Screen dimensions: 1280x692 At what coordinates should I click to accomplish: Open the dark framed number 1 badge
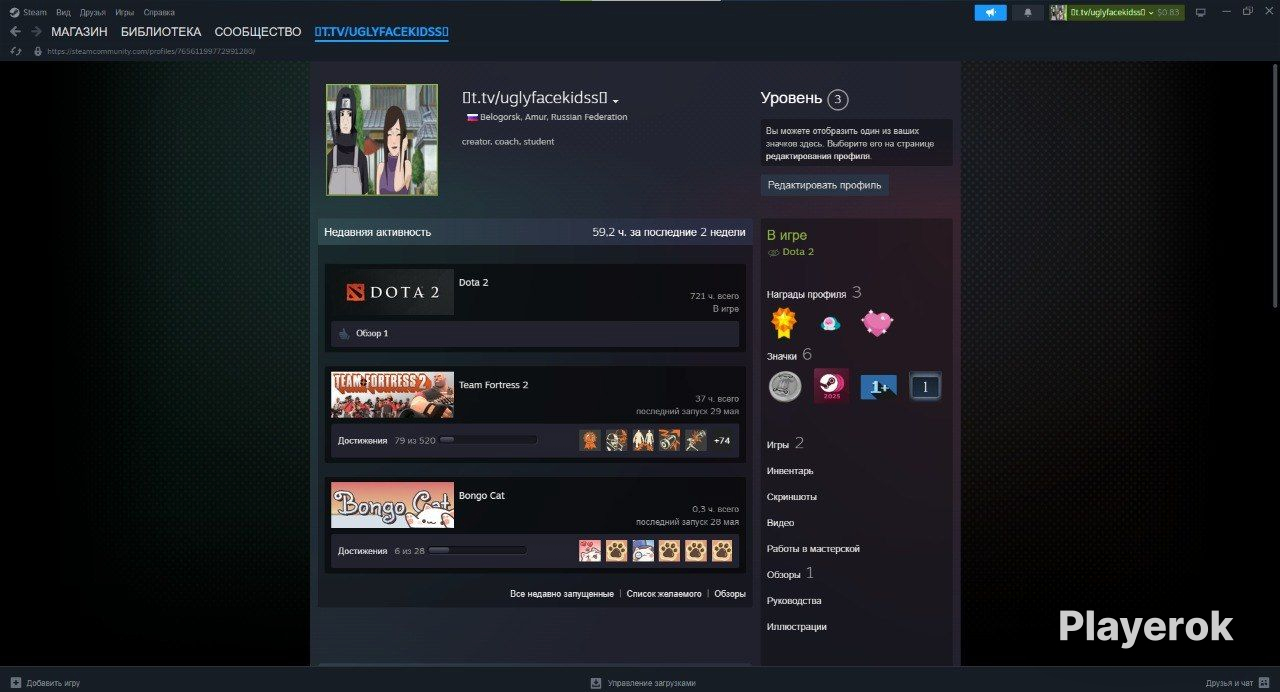click(925, 386)
